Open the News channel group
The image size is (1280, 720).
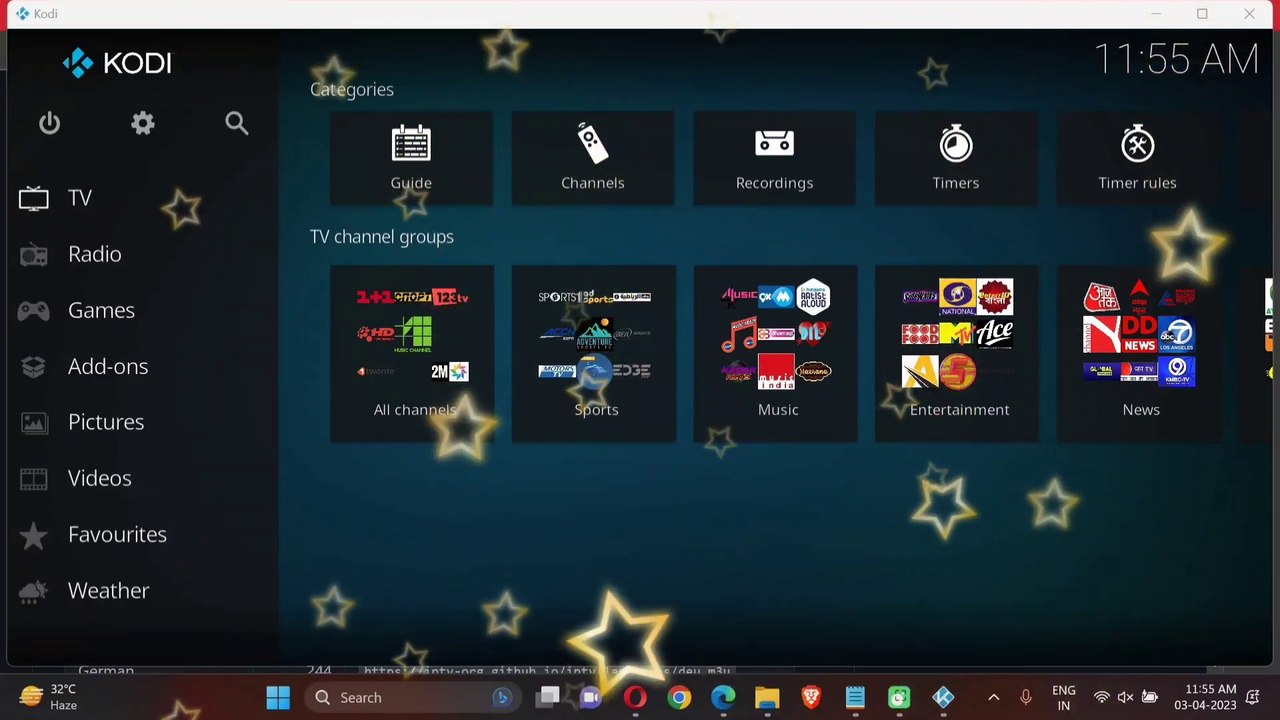[x=1139, y=353]
